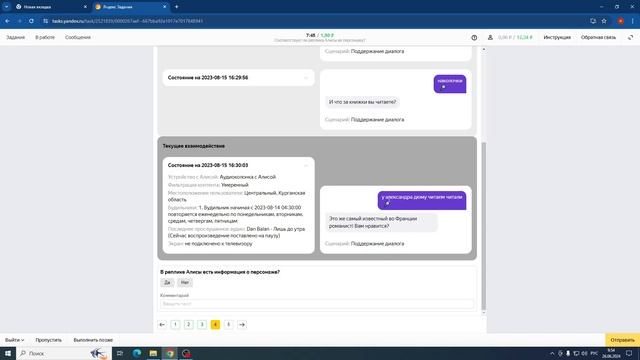Launch Microsoft Edge from taskbar
This screenshot has height=360, width=640.
pyautogui.click(x=137, y=353)
